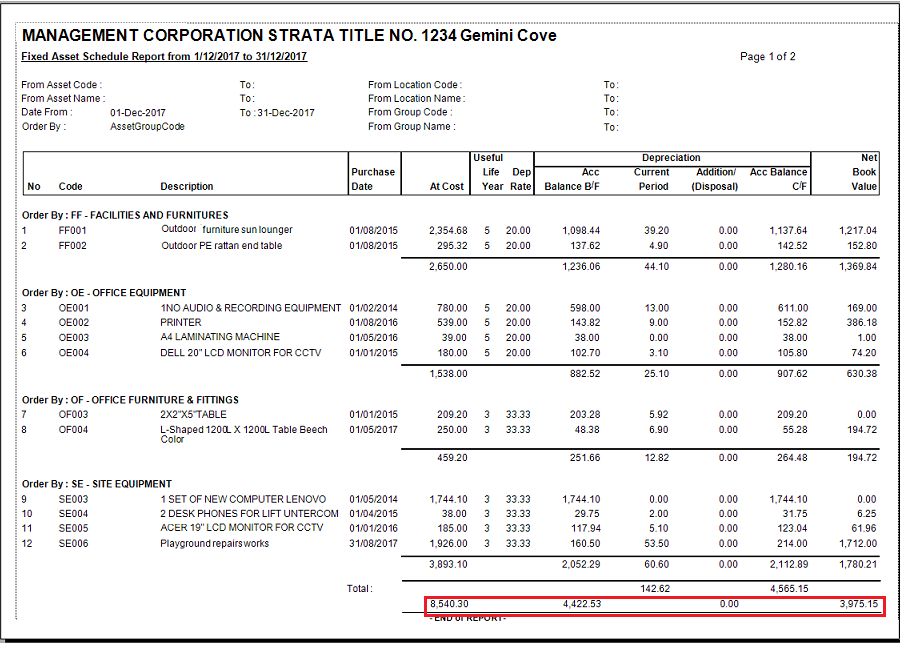The image size is (911, 653).
Task: Click the grand total at cost 8,540.30
Action: pyautogui.click(x=448, y=604)
